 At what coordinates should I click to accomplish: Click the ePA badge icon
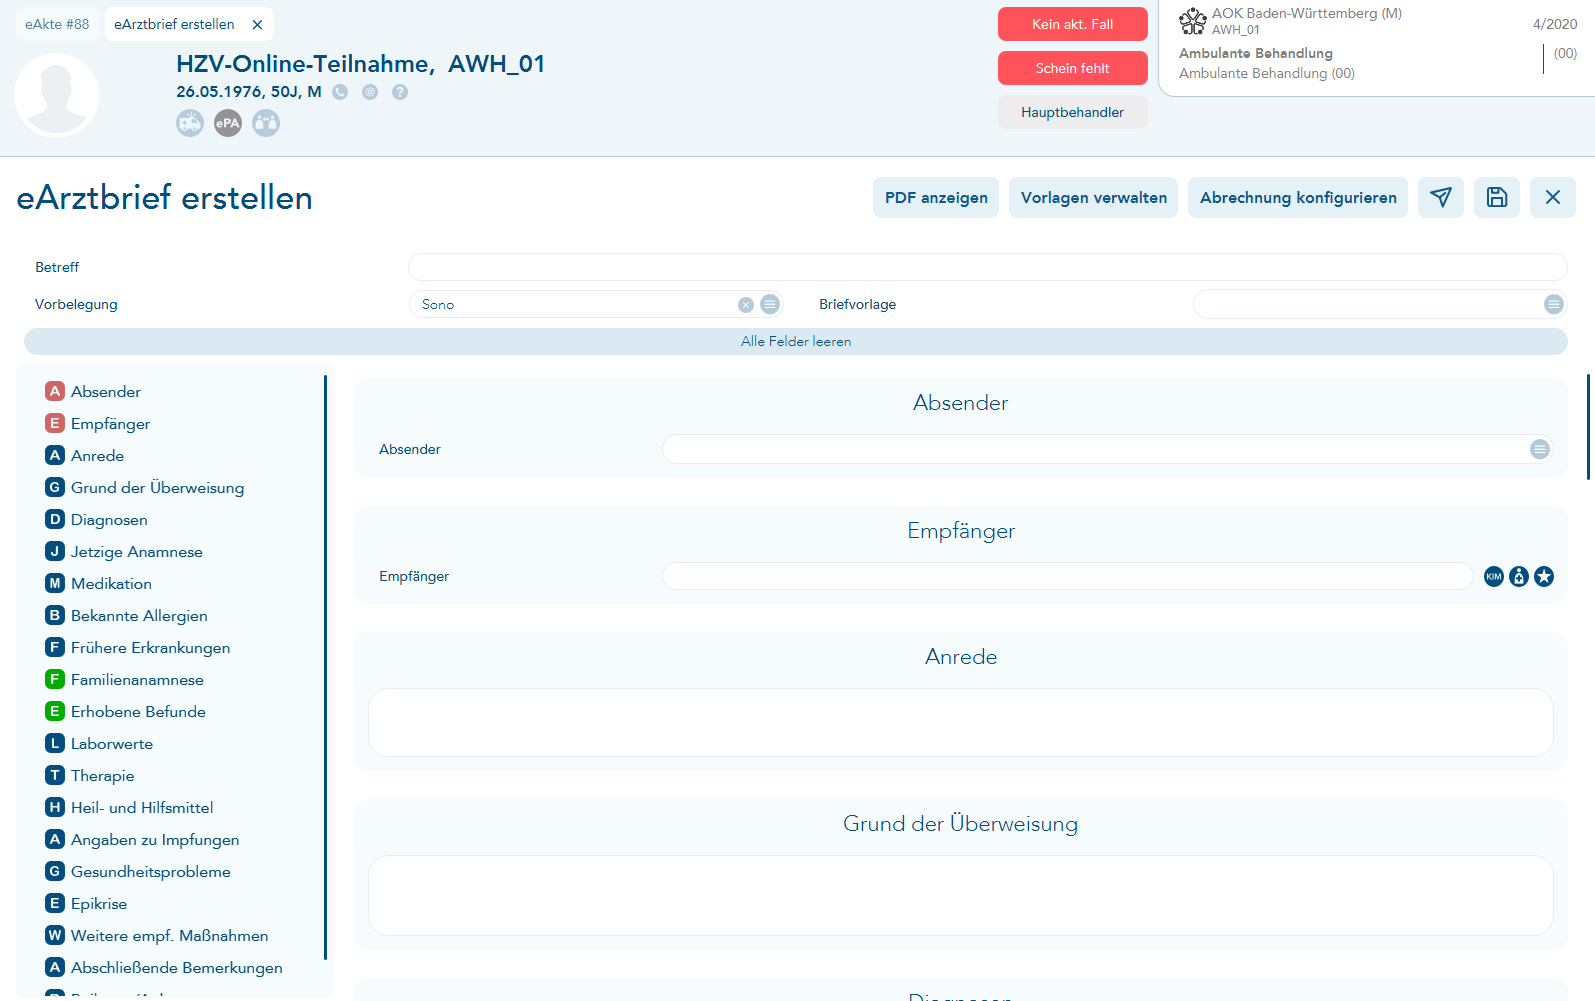[228, 123]
